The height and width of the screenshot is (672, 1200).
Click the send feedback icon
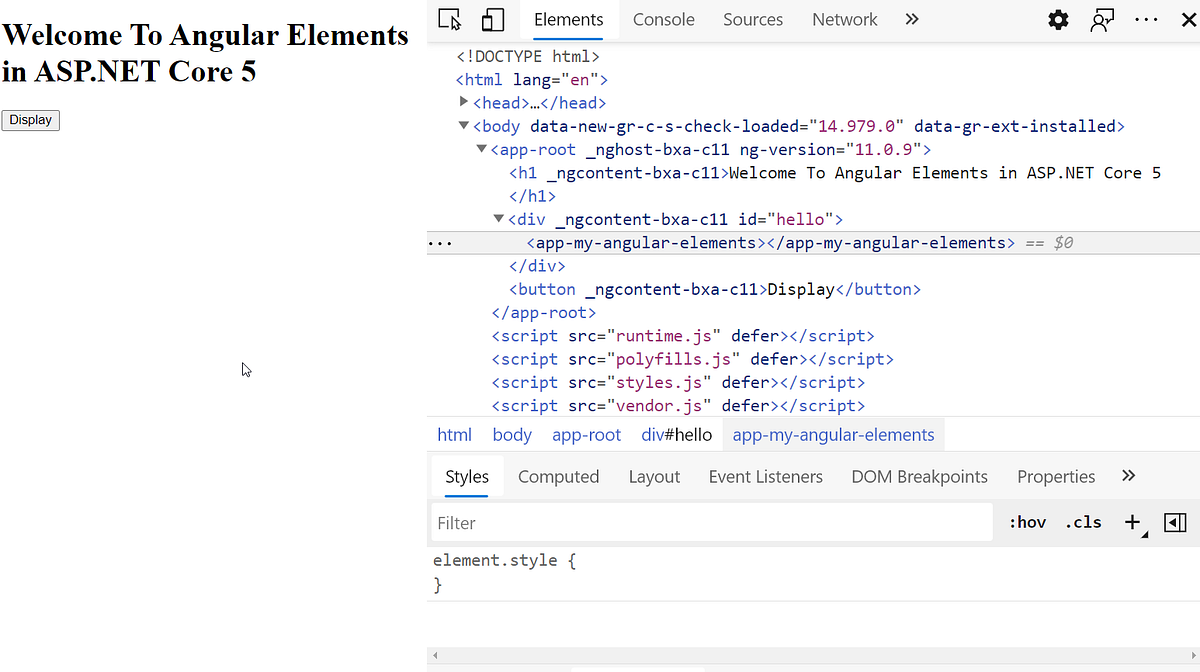1102,19
